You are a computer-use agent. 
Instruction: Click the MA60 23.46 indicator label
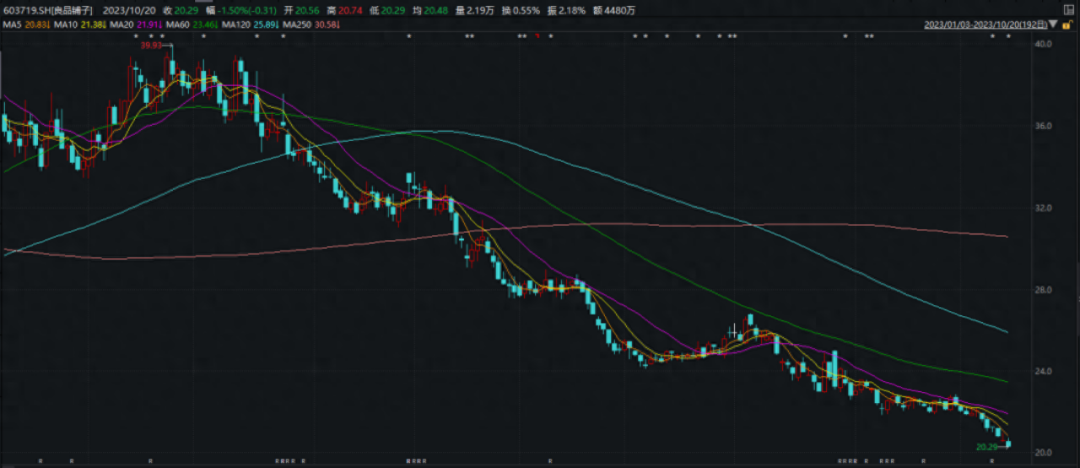[x=192, y=25]
